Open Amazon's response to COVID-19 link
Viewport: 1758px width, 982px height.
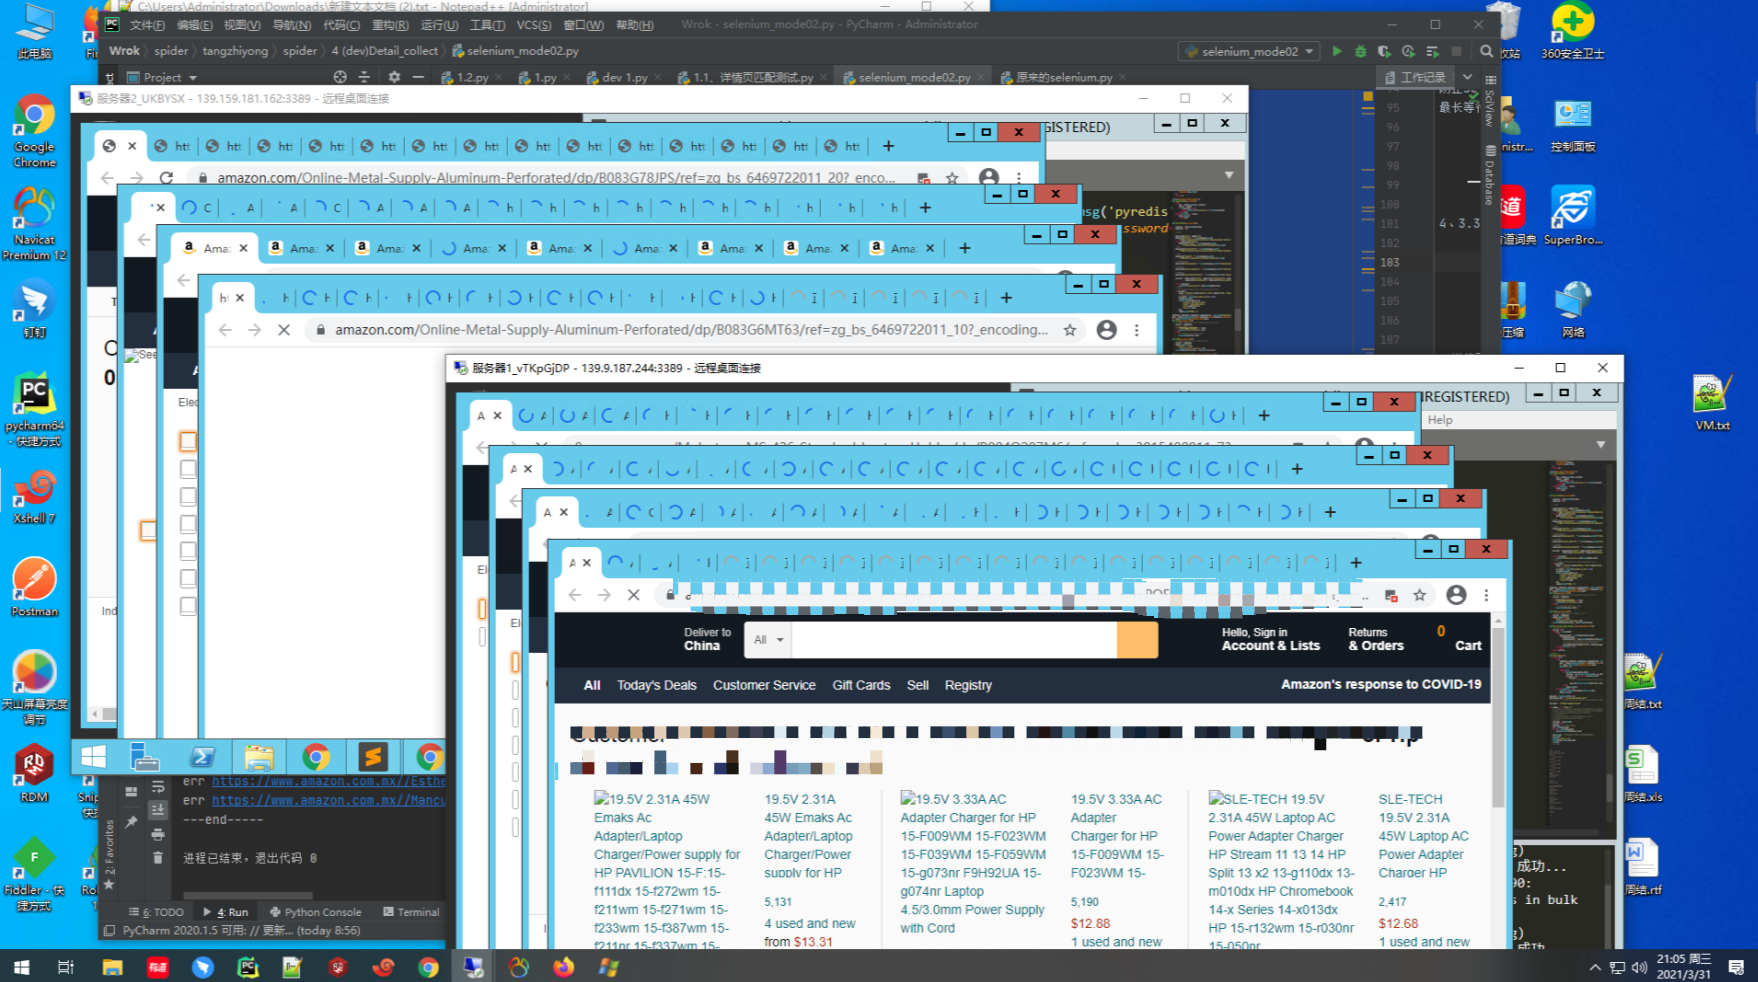pyautogui.click(x=1381, y=684)
